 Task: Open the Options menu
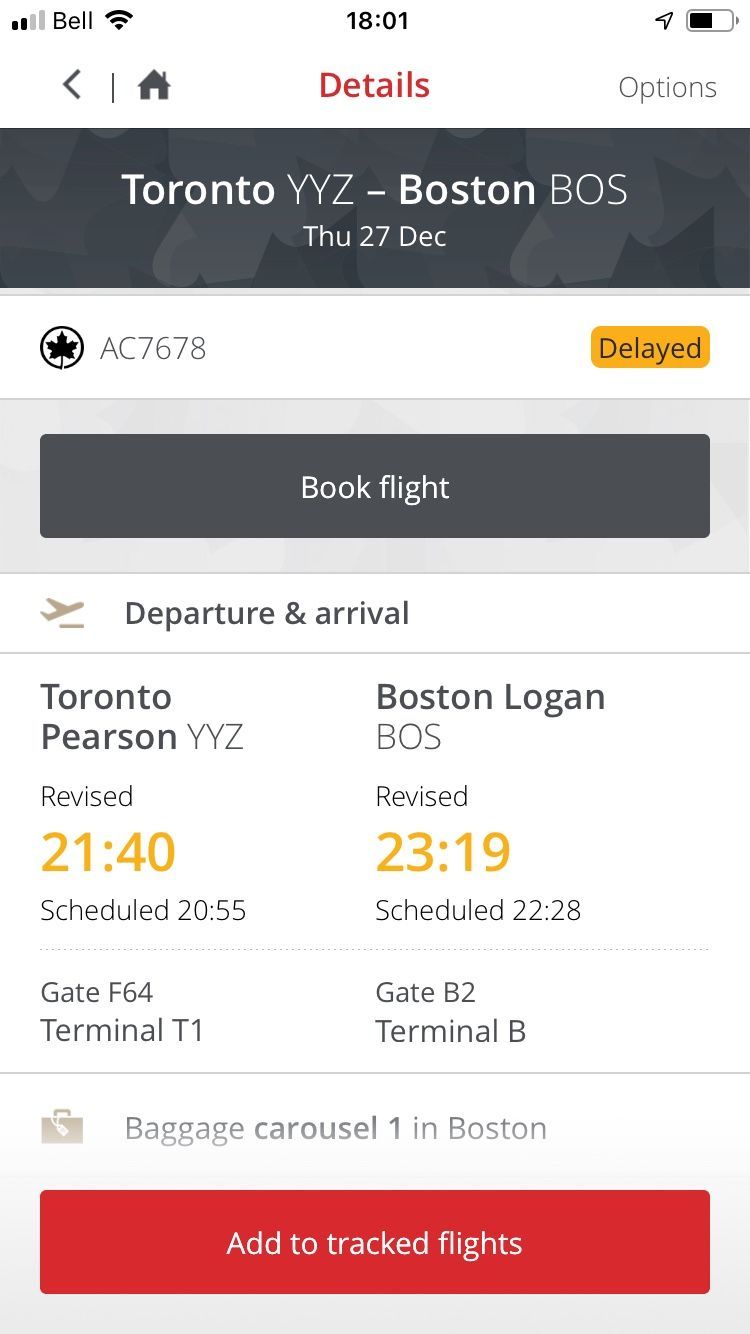tap(667, 87)
